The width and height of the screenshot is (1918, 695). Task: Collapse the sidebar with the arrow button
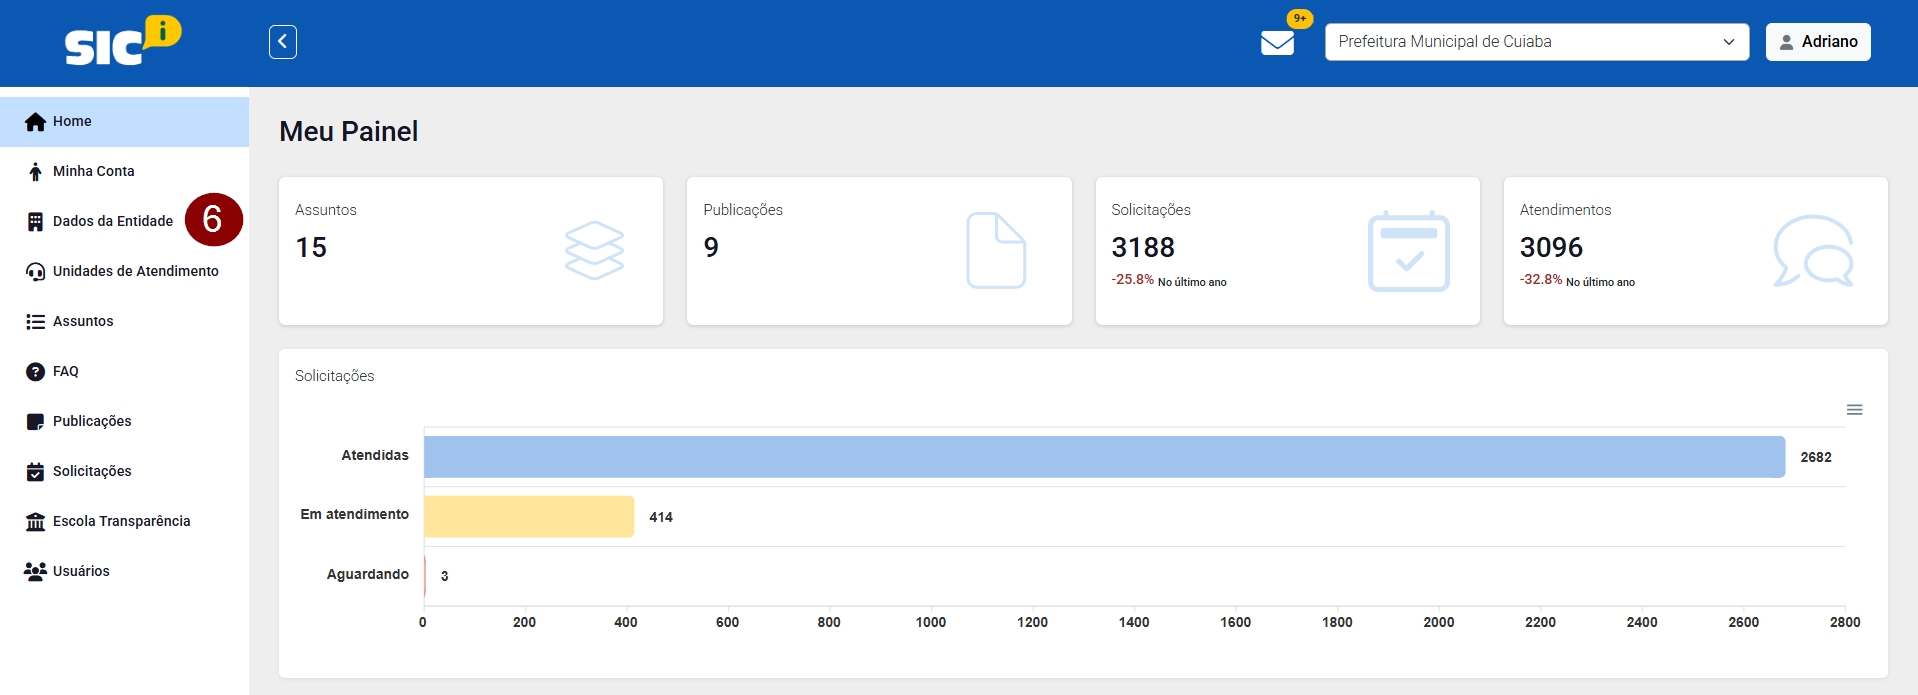point(283,42)
